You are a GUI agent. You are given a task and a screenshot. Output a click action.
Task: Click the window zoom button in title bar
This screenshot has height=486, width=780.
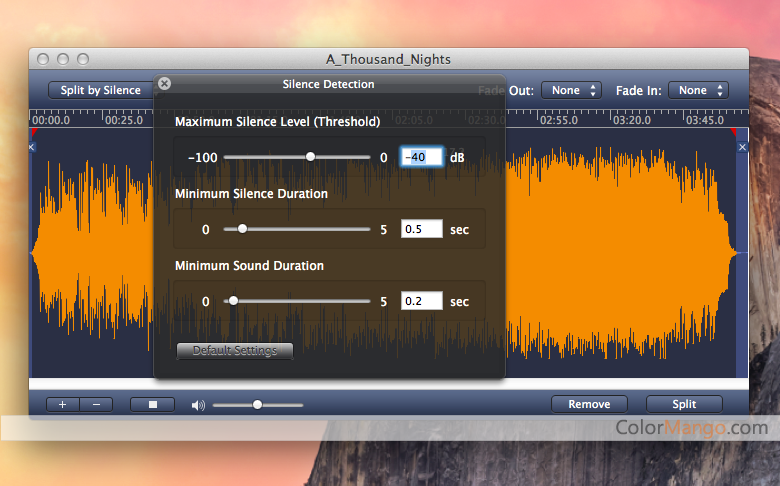[83, 59]
